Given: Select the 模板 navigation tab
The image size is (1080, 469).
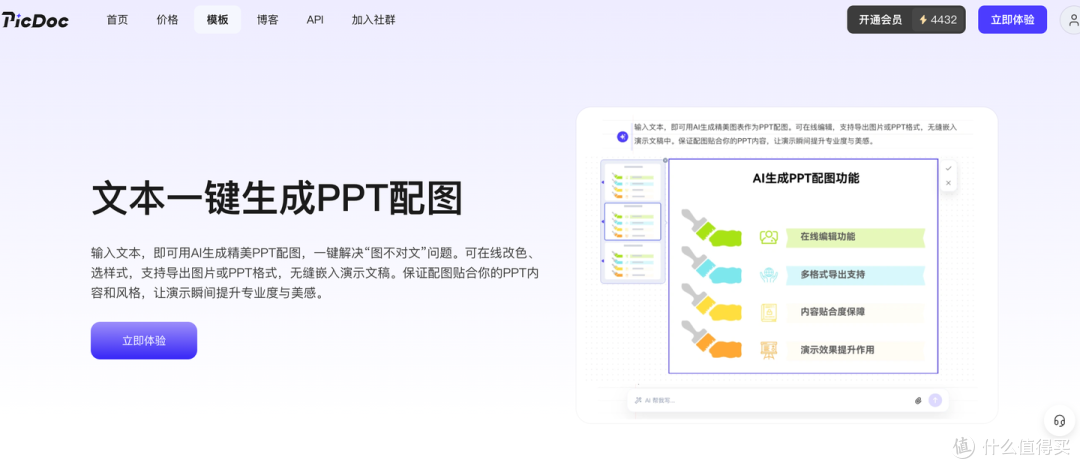Looking at the screenshot, I should [x=218, y=20].
